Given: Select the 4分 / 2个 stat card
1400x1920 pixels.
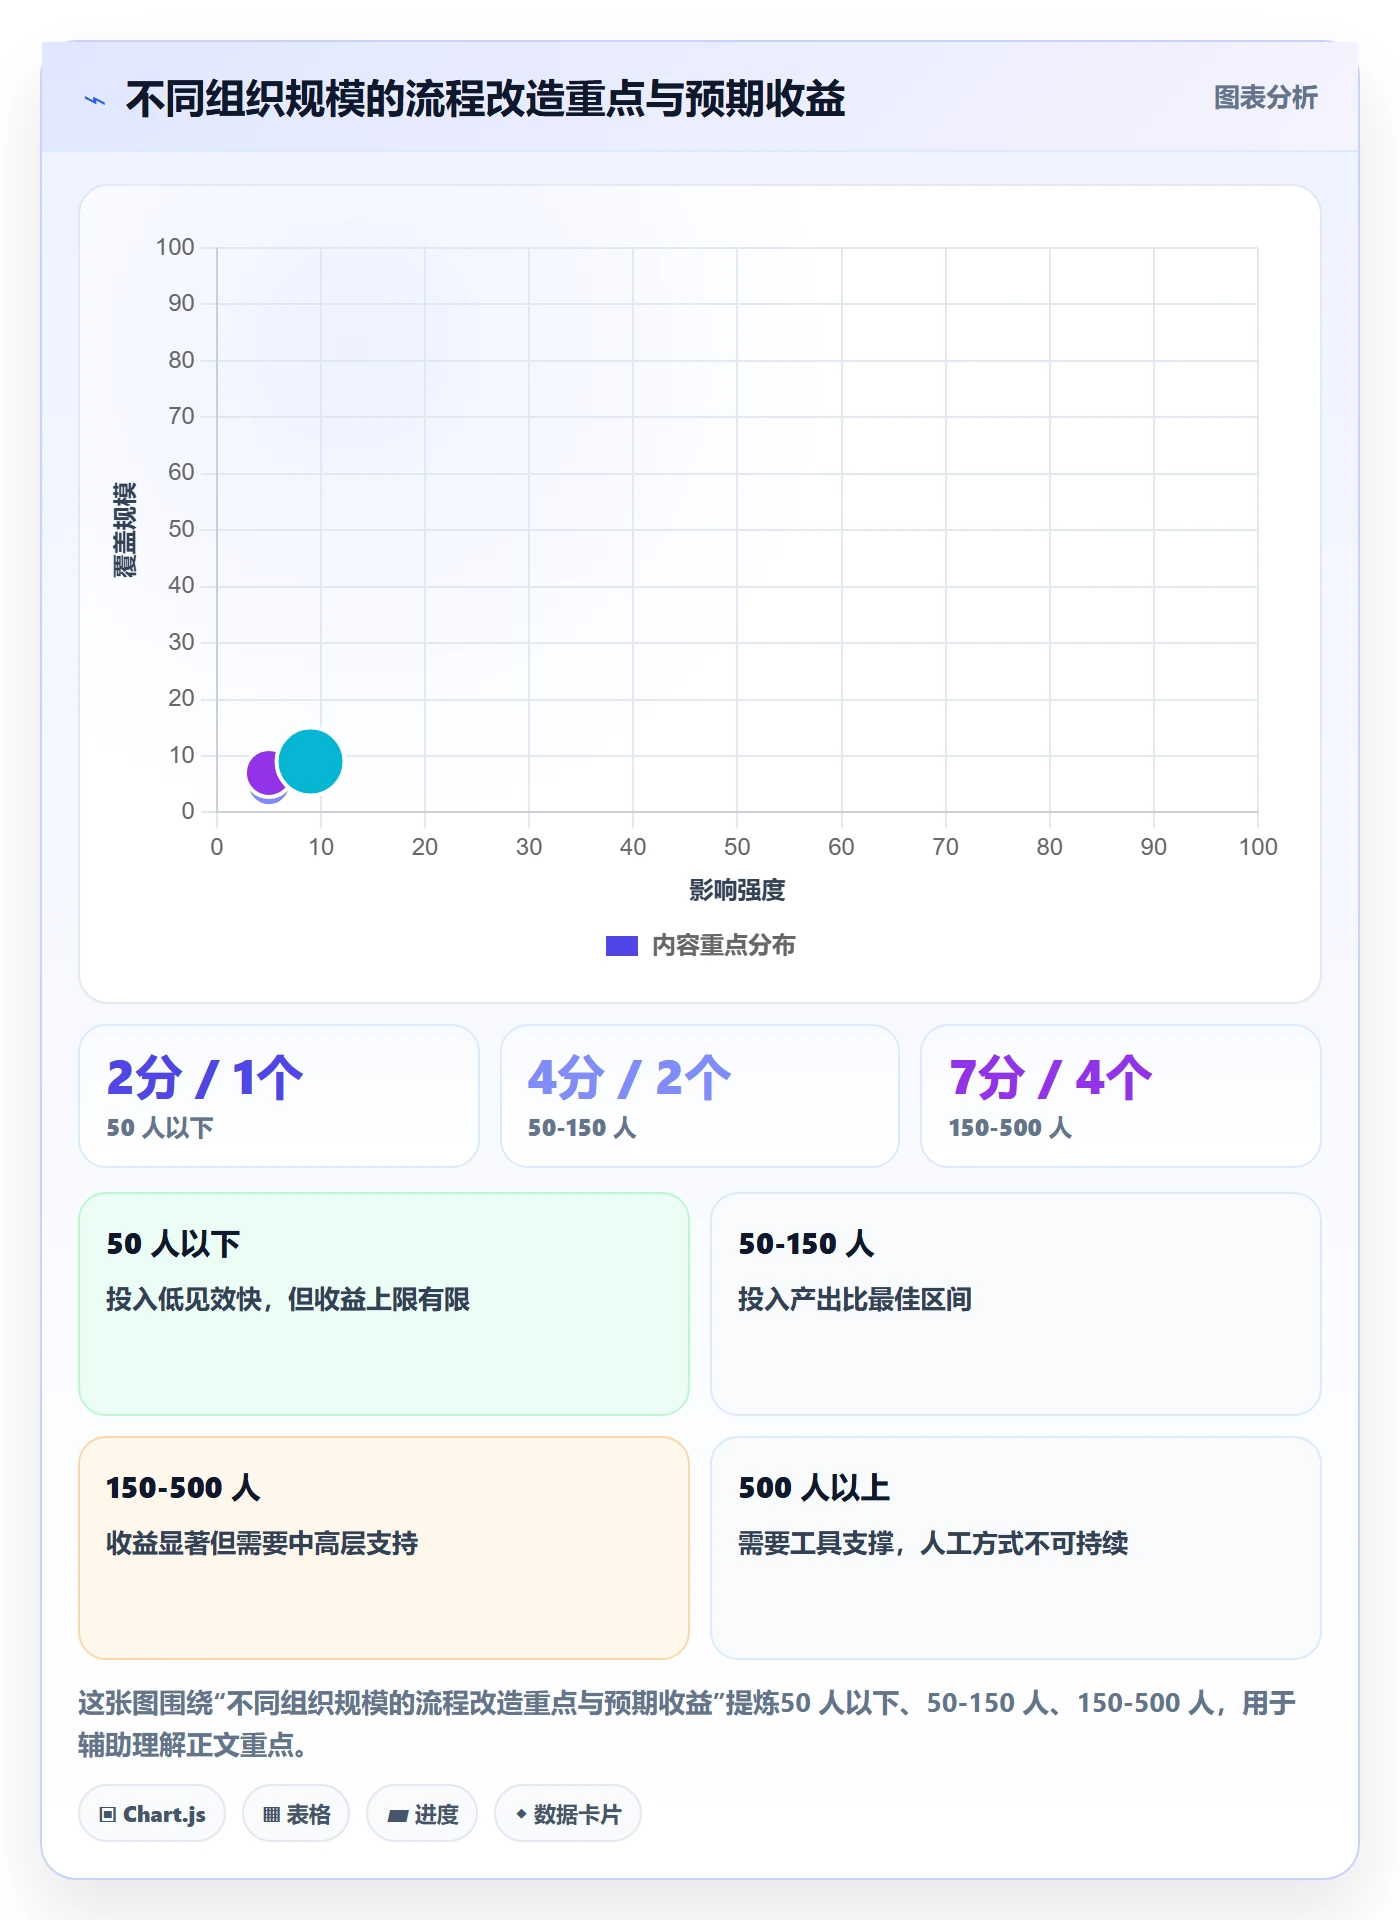Looking at the screenshot, I should 700,1096.
